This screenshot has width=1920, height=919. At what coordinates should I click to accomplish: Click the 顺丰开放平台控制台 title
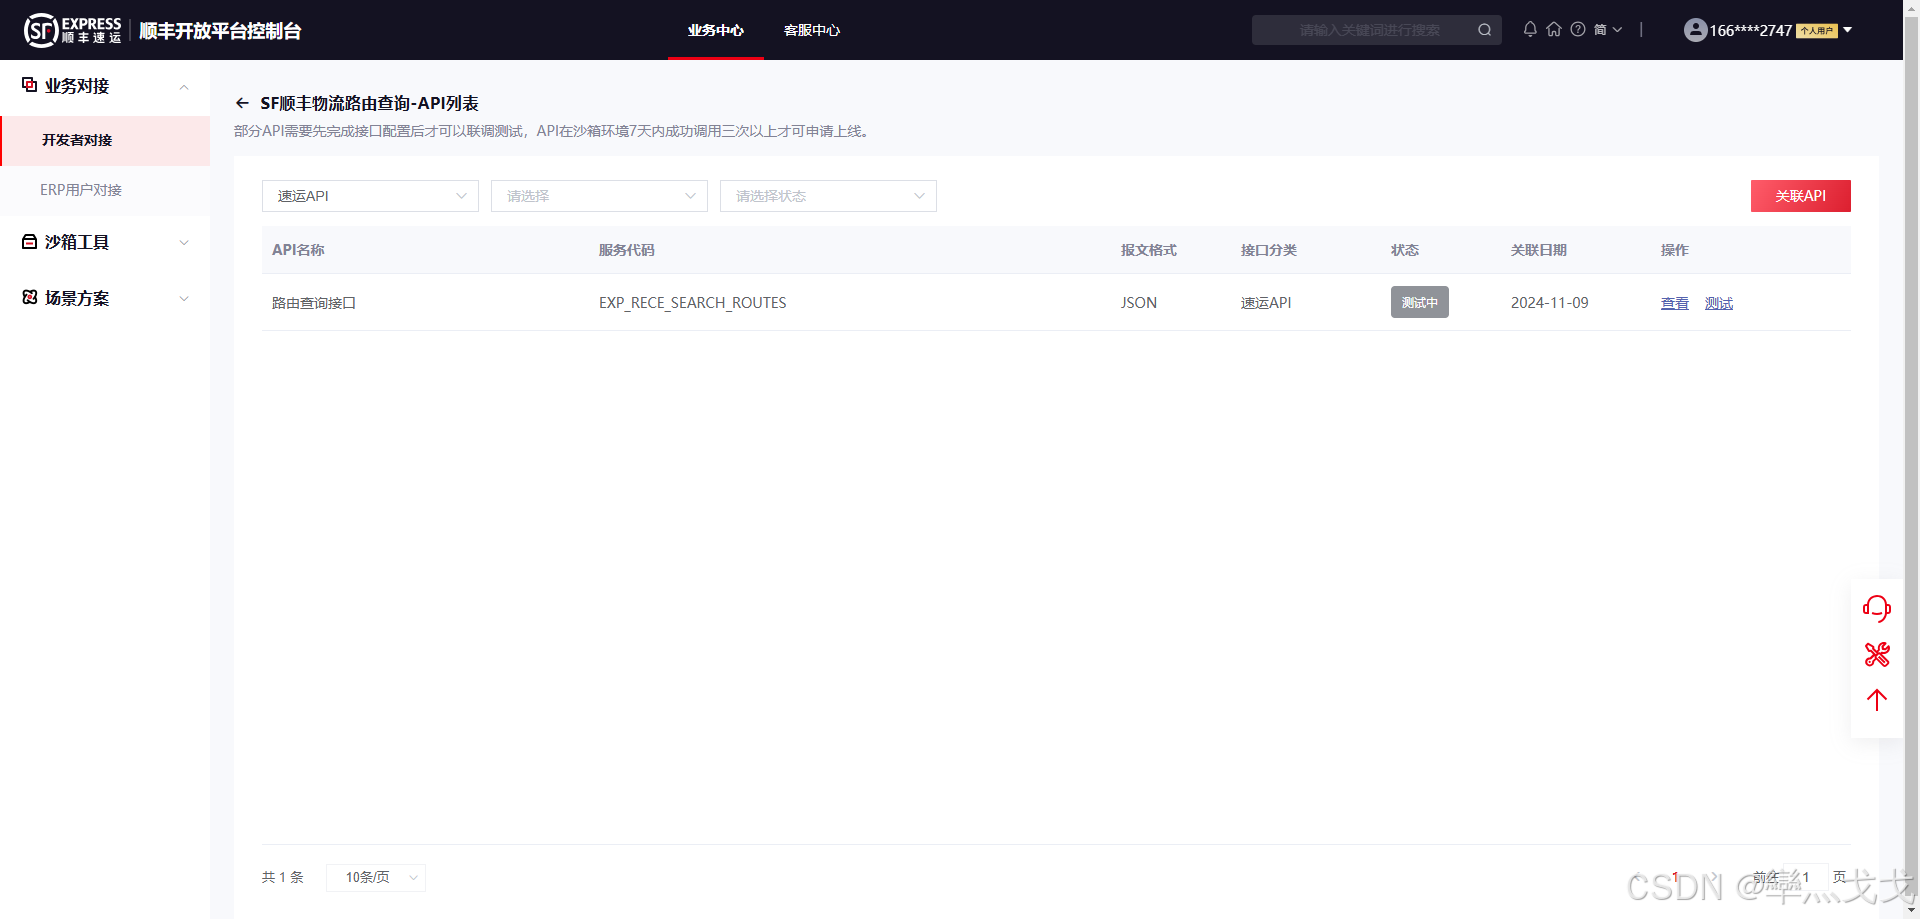(220, 31)
